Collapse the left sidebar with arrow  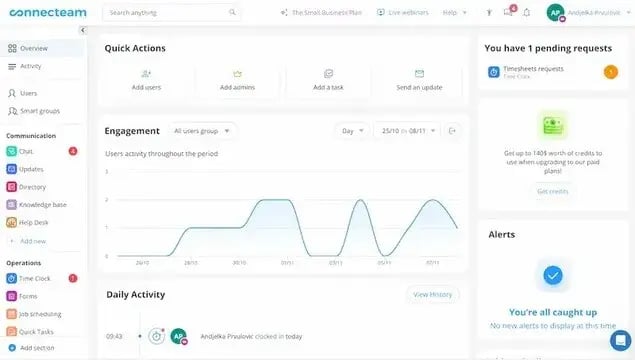[83, 30]
